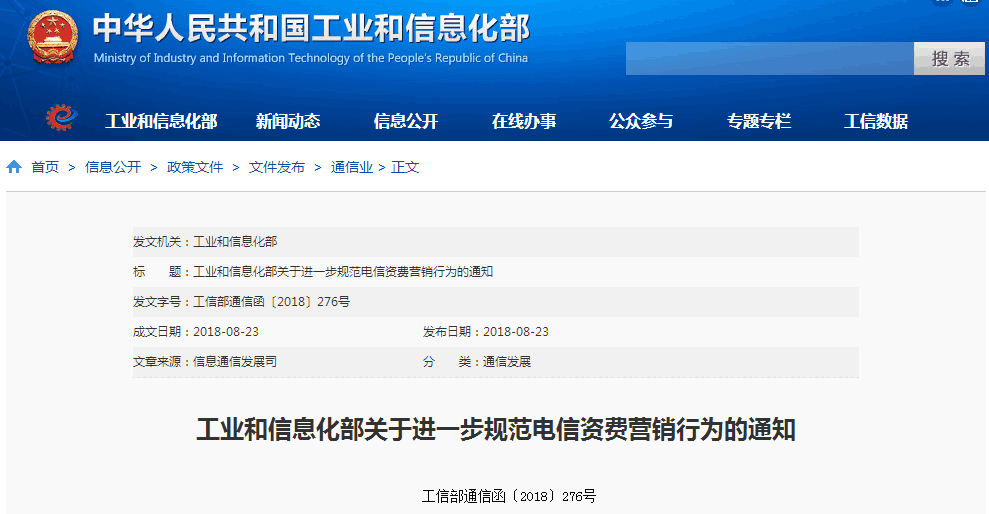Click the bold article headline

(x=496, y=429)
